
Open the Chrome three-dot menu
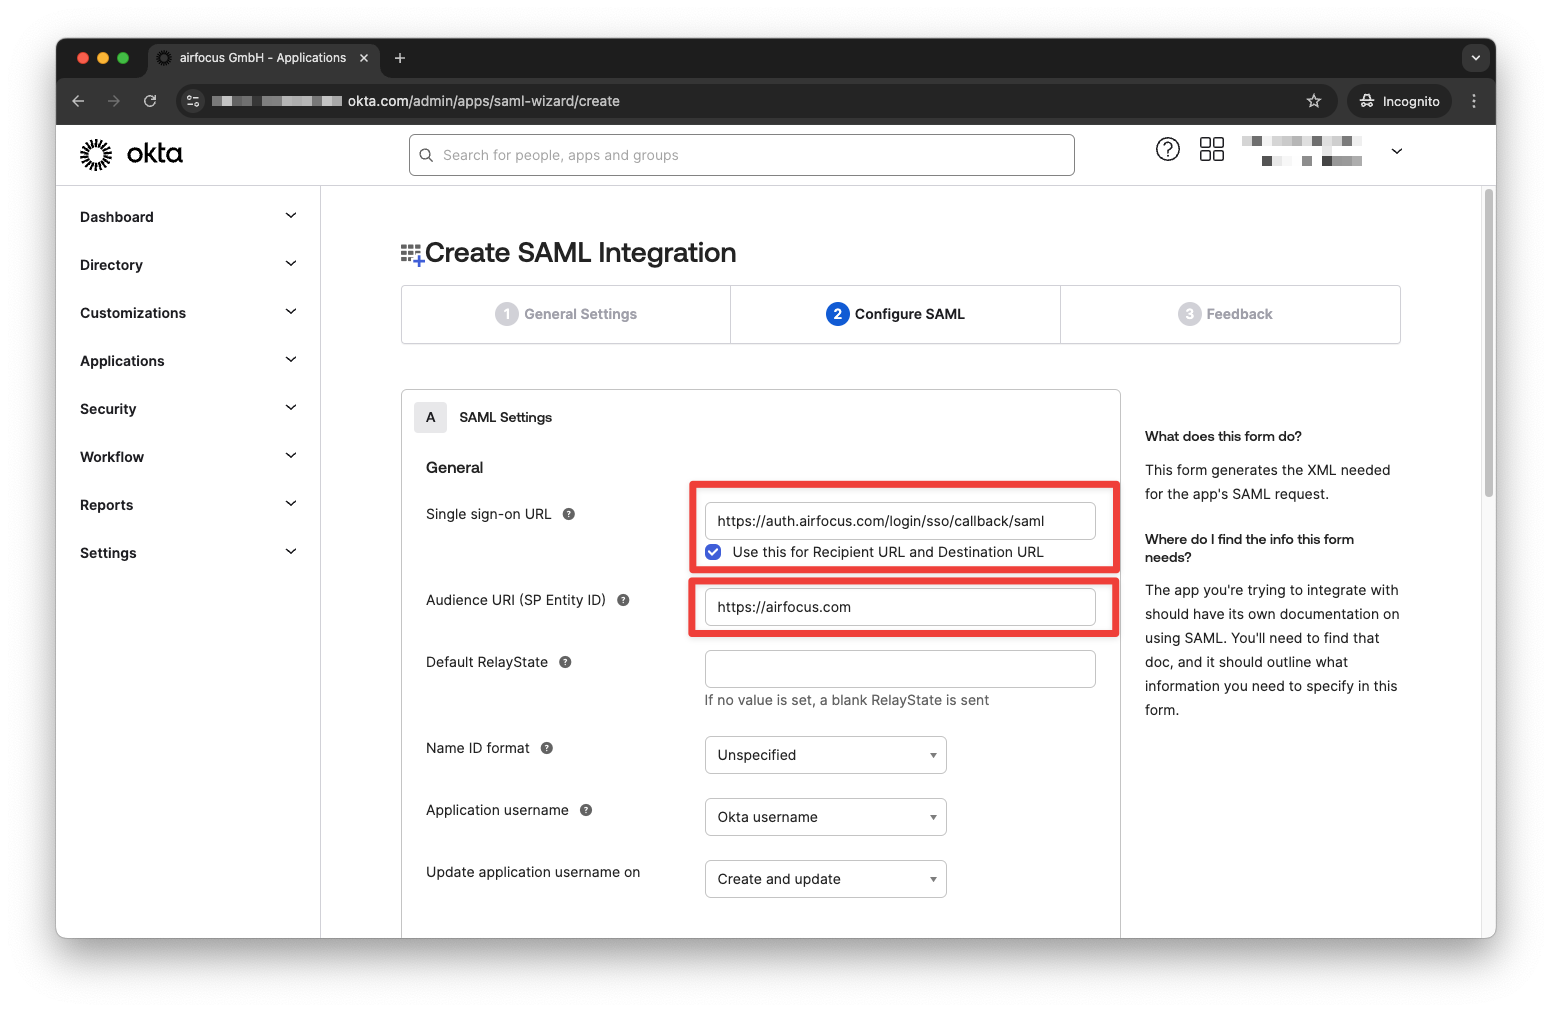coord(1474,101)
